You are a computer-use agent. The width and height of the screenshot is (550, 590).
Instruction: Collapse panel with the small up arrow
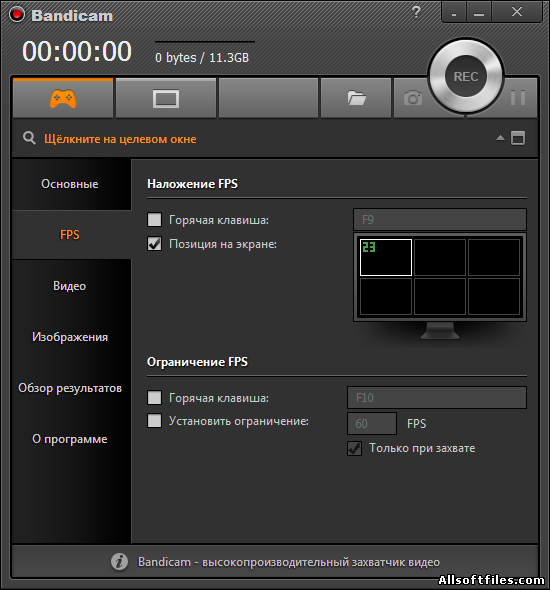pyautogui.click(x=500, y=138)
